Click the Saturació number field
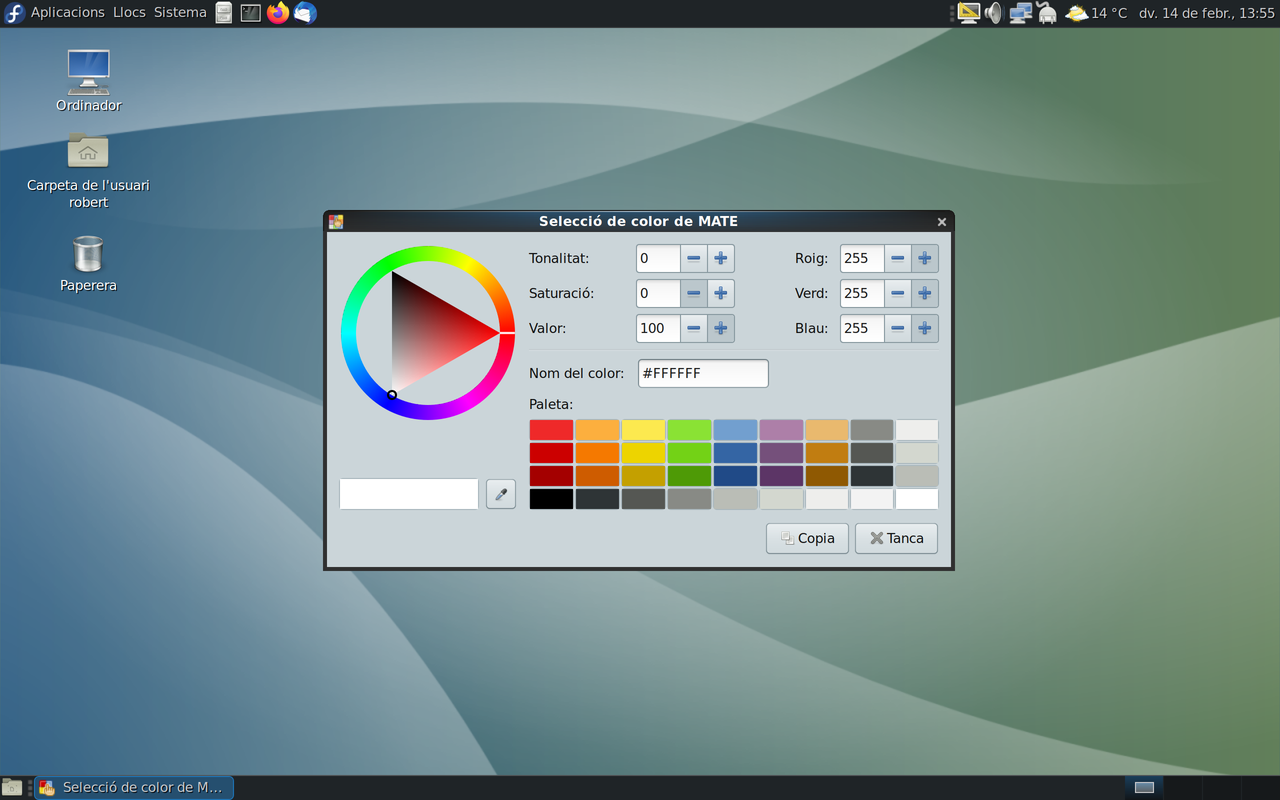1280x800 pixels. pyautogui.click(x=658, y=293)
